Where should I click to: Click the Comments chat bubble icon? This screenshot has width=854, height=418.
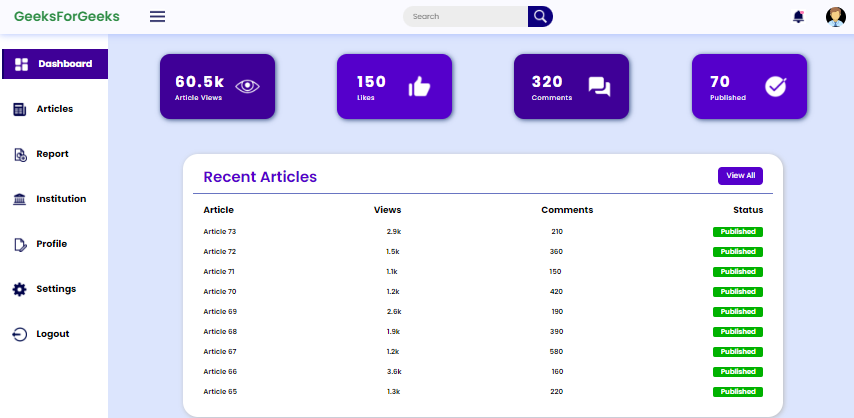(x=599, y=87)
